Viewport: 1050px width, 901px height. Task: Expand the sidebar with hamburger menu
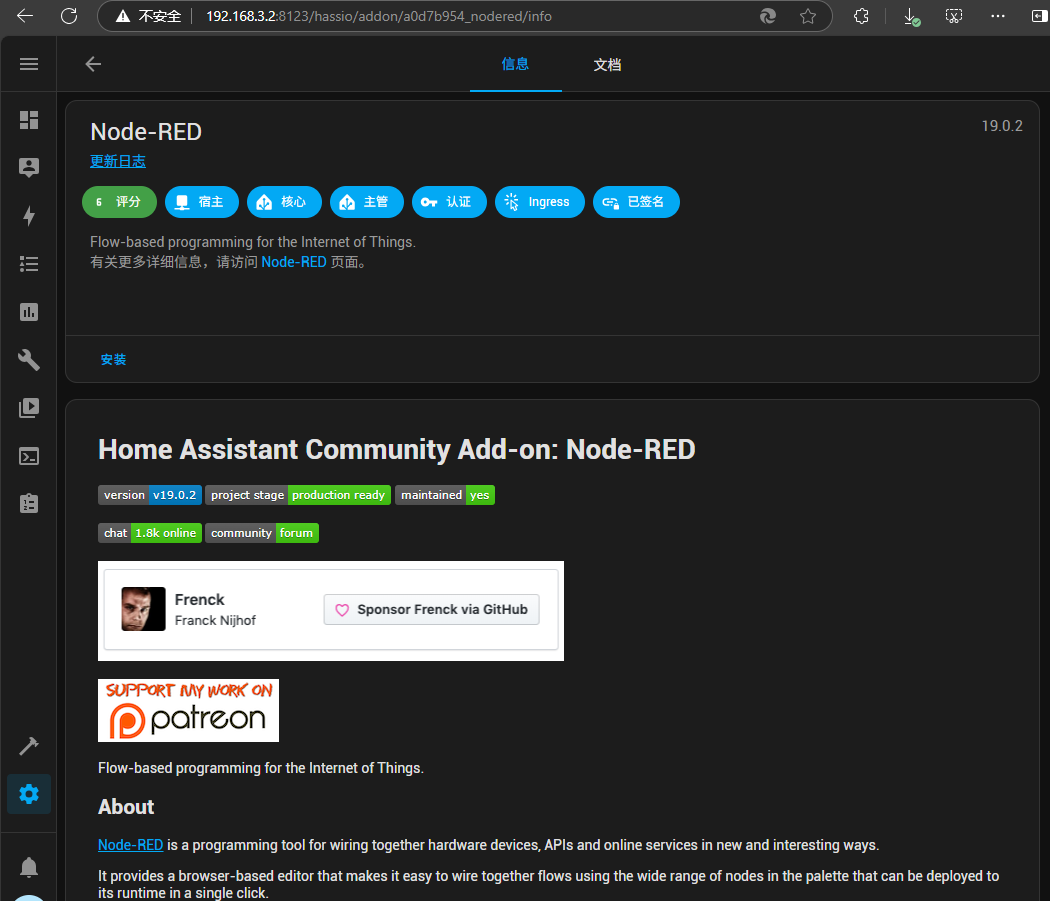(x=29, y=64)
